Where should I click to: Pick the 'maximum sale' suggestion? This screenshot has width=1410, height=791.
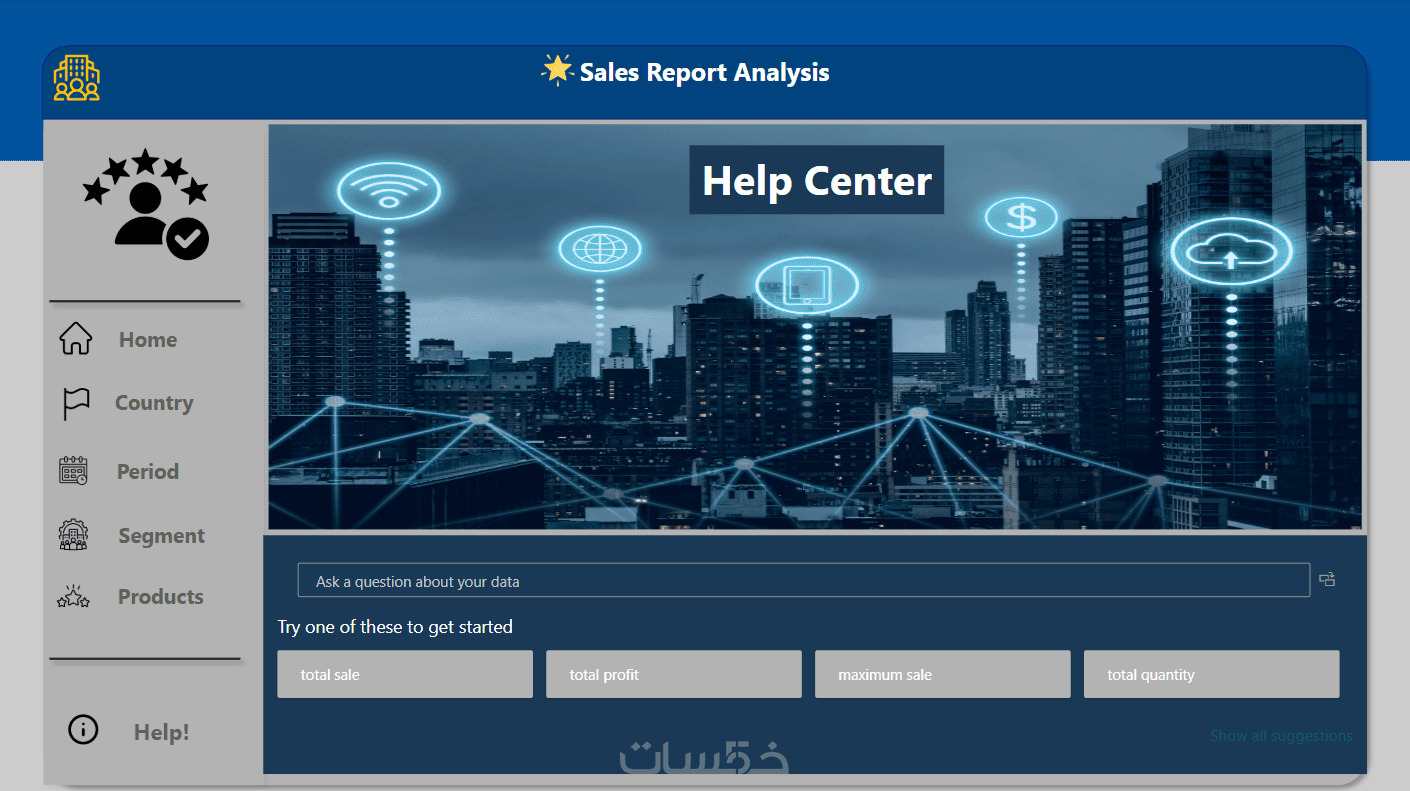[x=943, y=674]
